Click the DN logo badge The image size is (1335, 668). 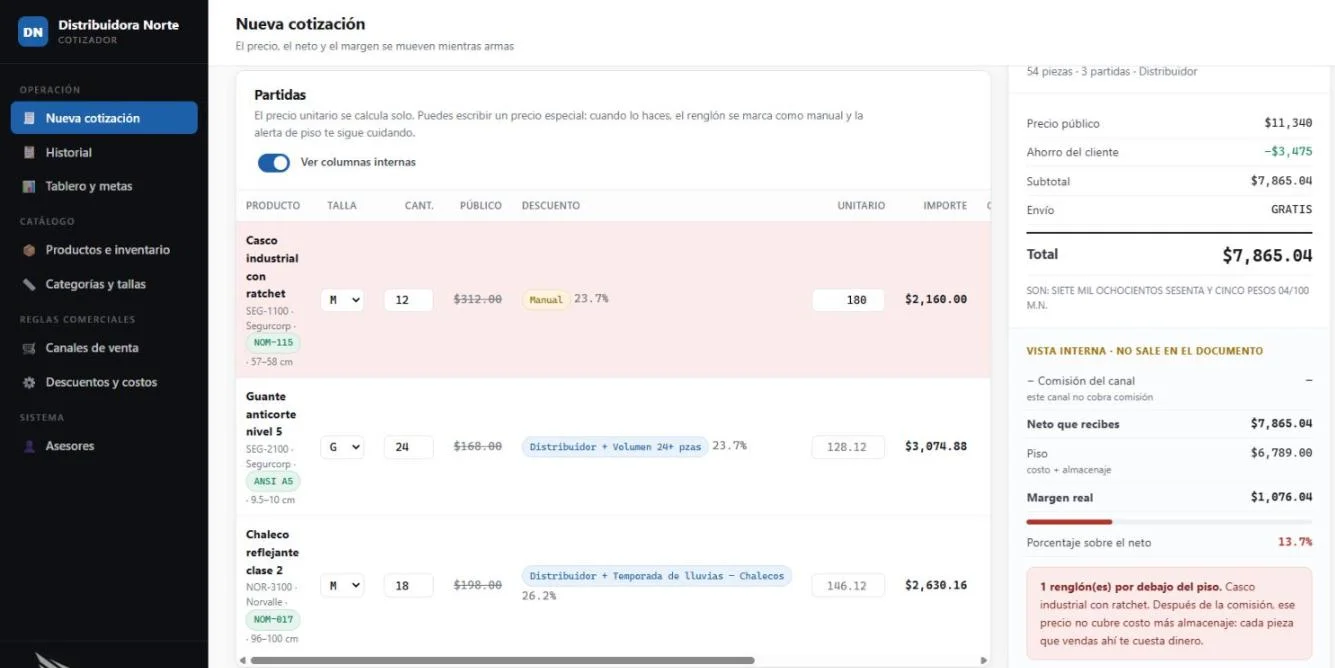33,32
